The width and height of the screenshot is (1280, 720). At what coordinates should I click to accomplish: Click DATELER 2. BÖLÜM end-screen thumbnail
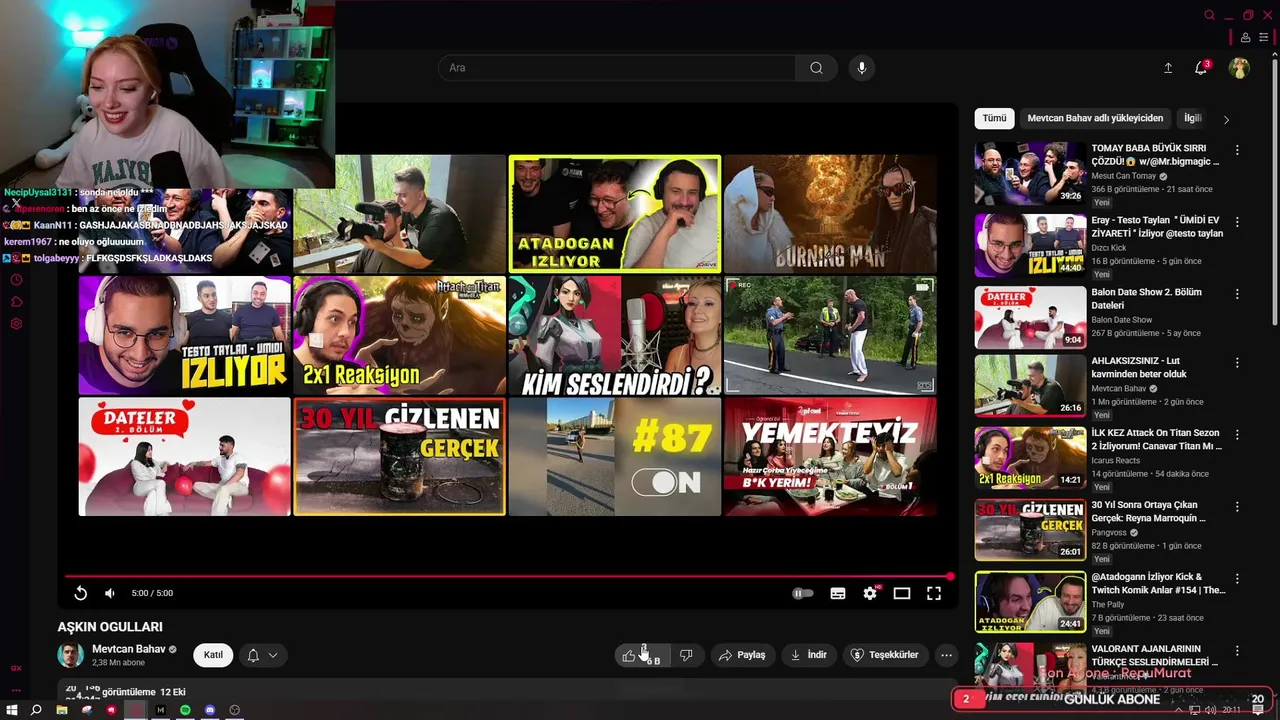pos(184,457)
